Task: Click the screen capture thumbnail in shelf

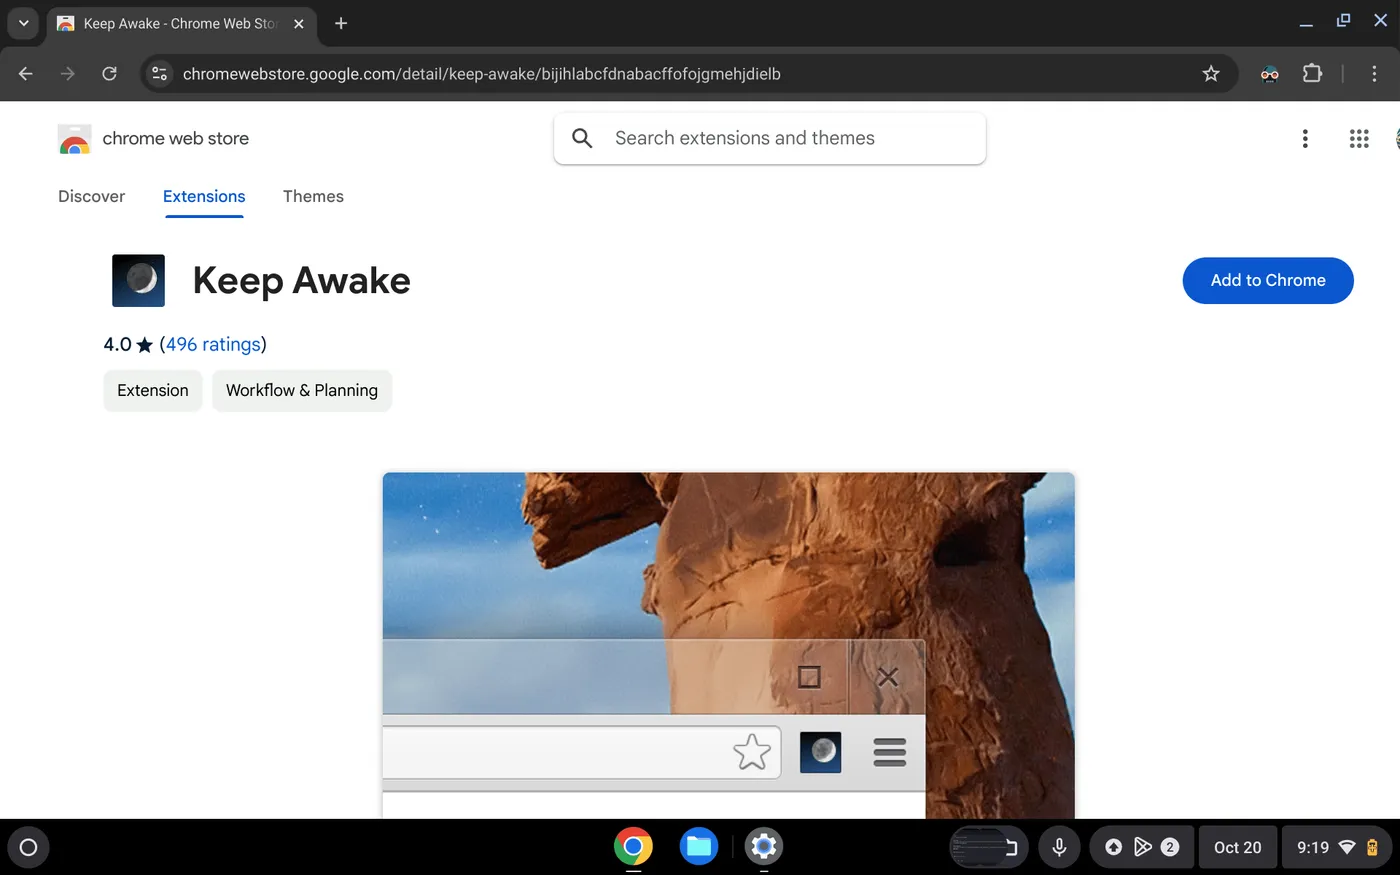Action: (x=988, y=847)
